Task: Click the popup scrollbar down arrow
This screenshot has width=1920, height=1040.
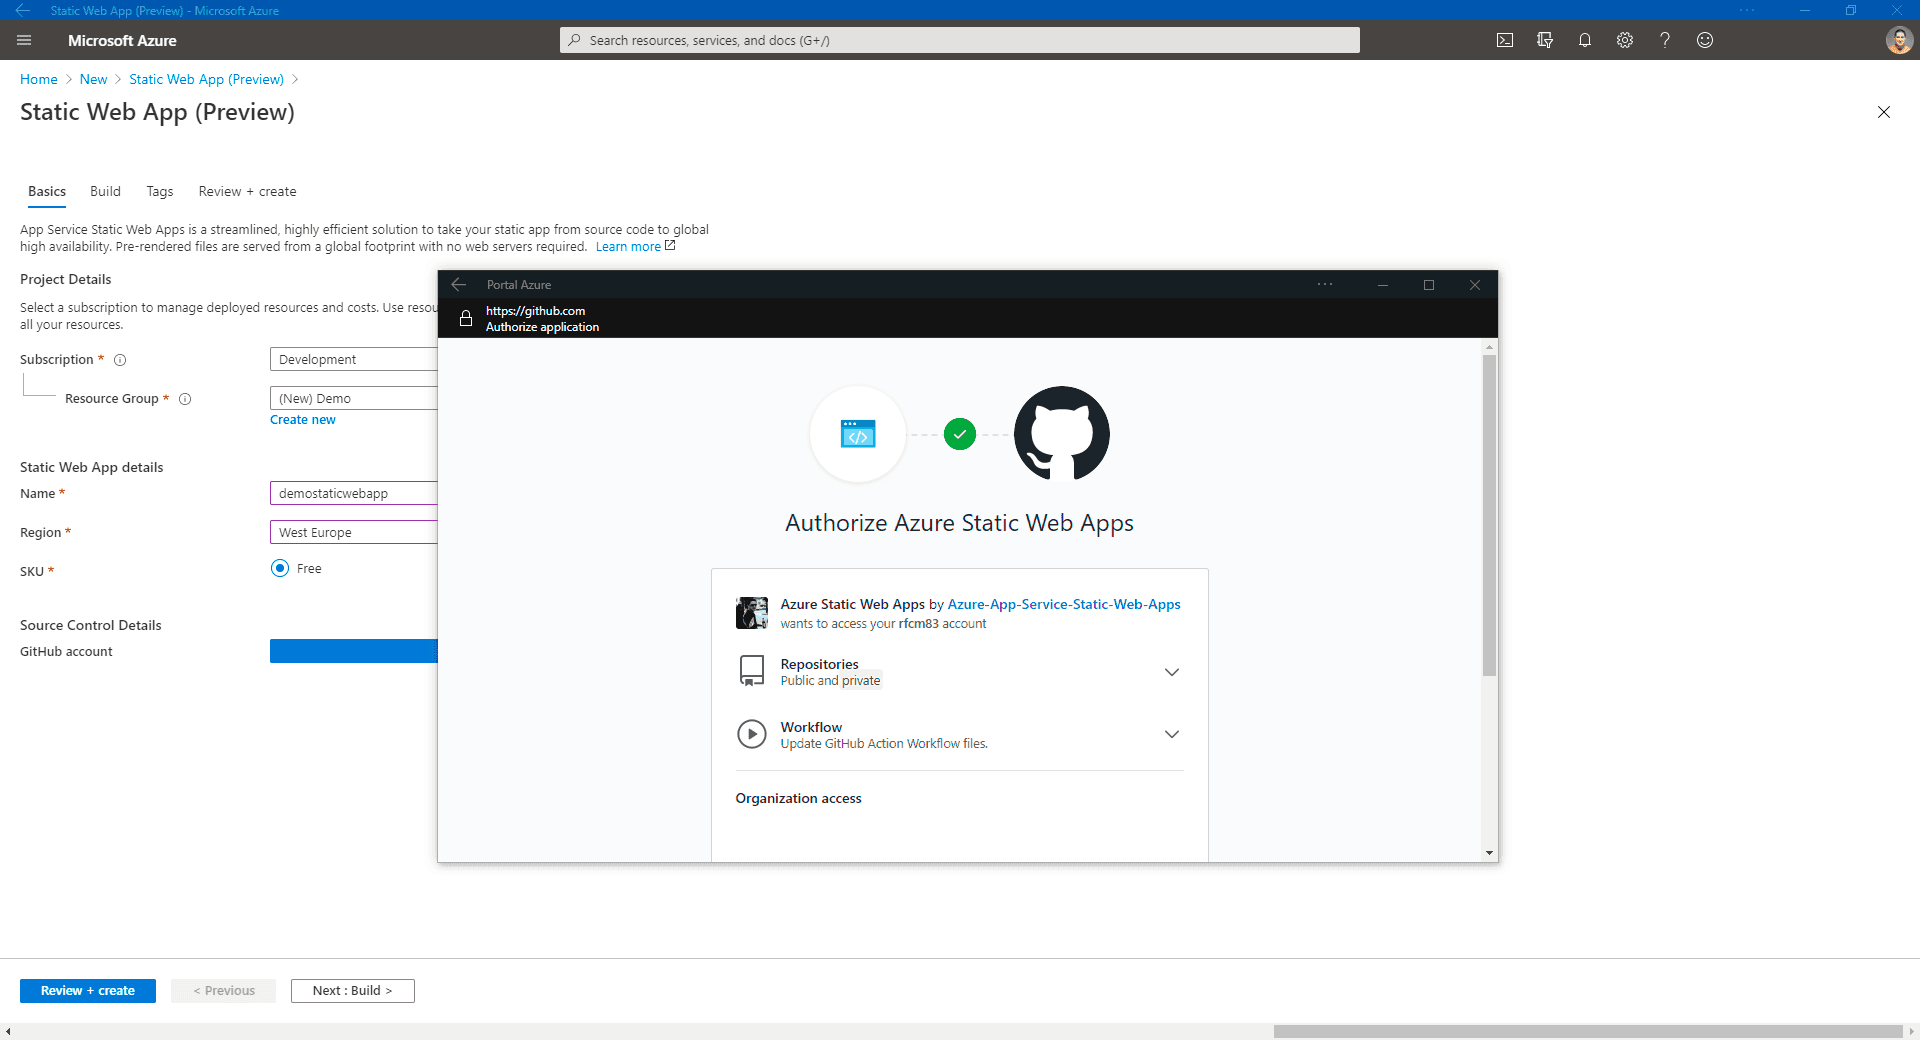Action: point(1489,853)
